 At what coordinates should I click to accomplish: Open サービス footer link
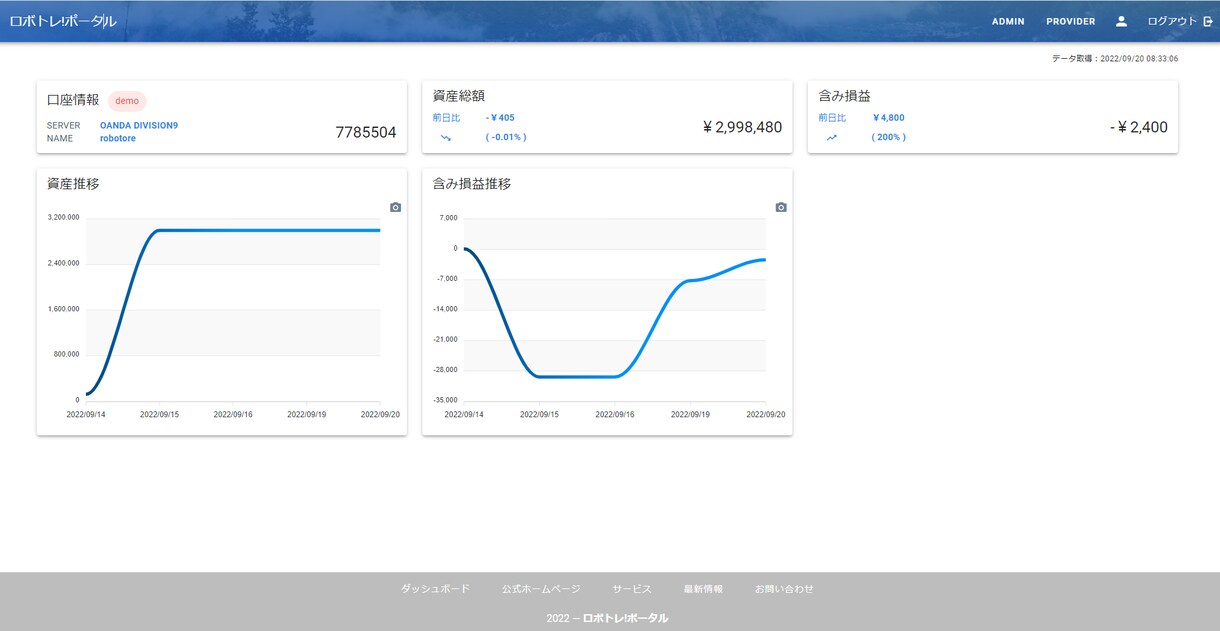click(632, 589)
